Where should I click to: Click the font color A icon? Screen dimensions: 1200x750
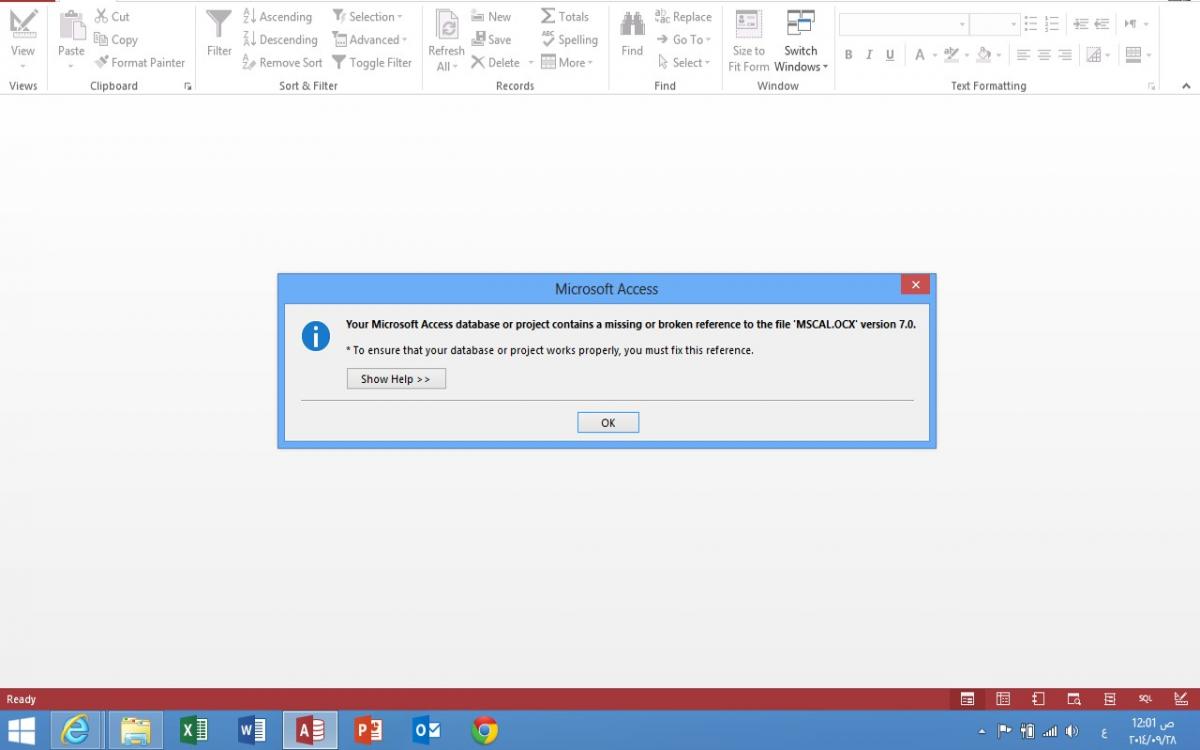tap(920, 55)
